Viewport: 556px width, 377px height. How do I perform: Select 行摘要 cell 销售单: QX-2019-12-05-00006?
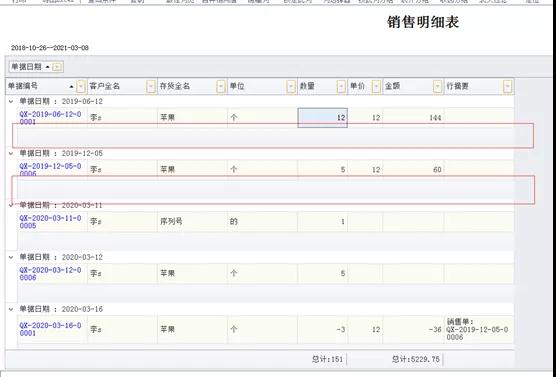[479, 329]
